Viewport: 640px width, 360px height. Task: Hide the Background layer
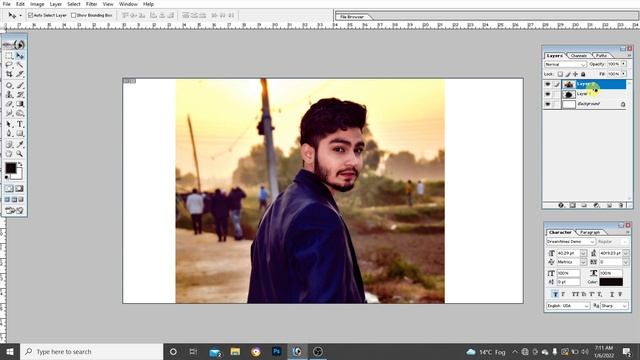pos(548,104)
